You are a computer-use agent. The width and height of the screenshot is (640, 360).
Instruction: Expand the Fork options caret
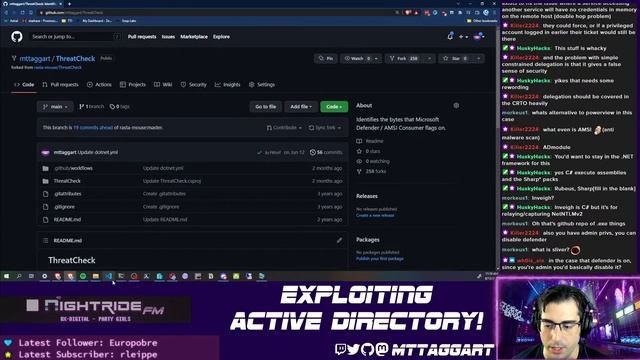[429, 58]
